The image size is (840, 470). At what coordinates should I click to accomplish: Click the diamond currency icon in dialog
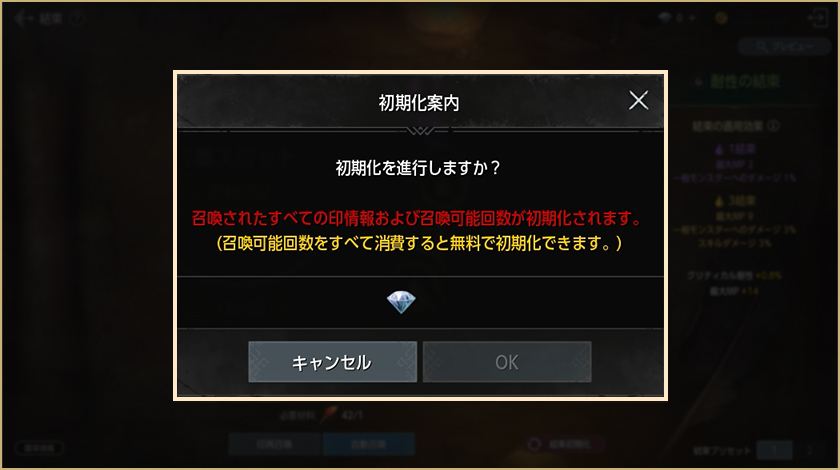[401, 302]
